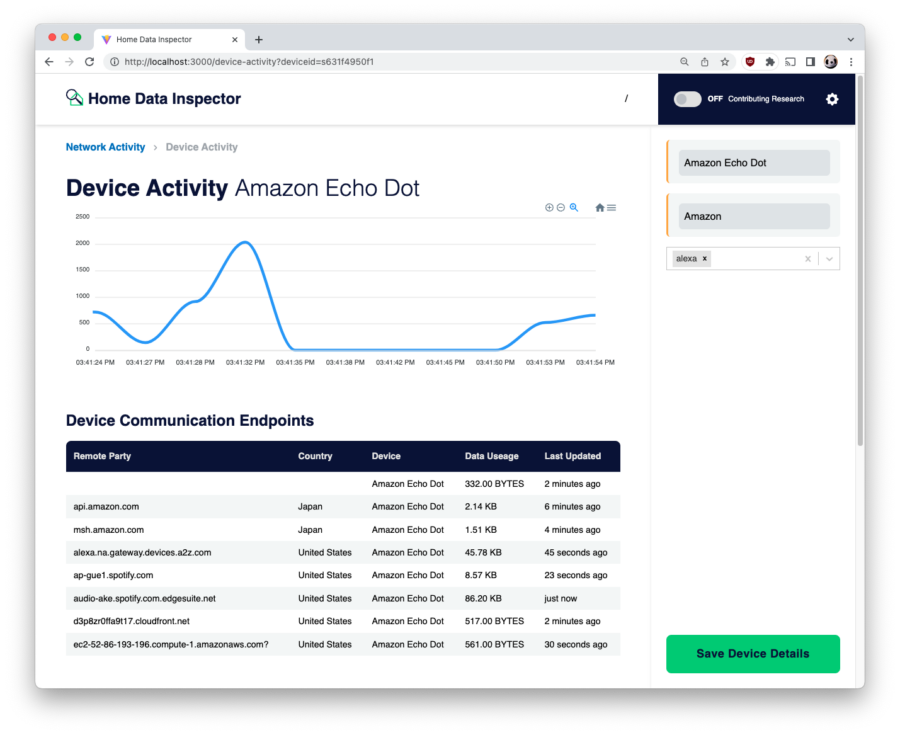Expand the device tags dropdown arrow
900x735 pixels.
(829, 259)
